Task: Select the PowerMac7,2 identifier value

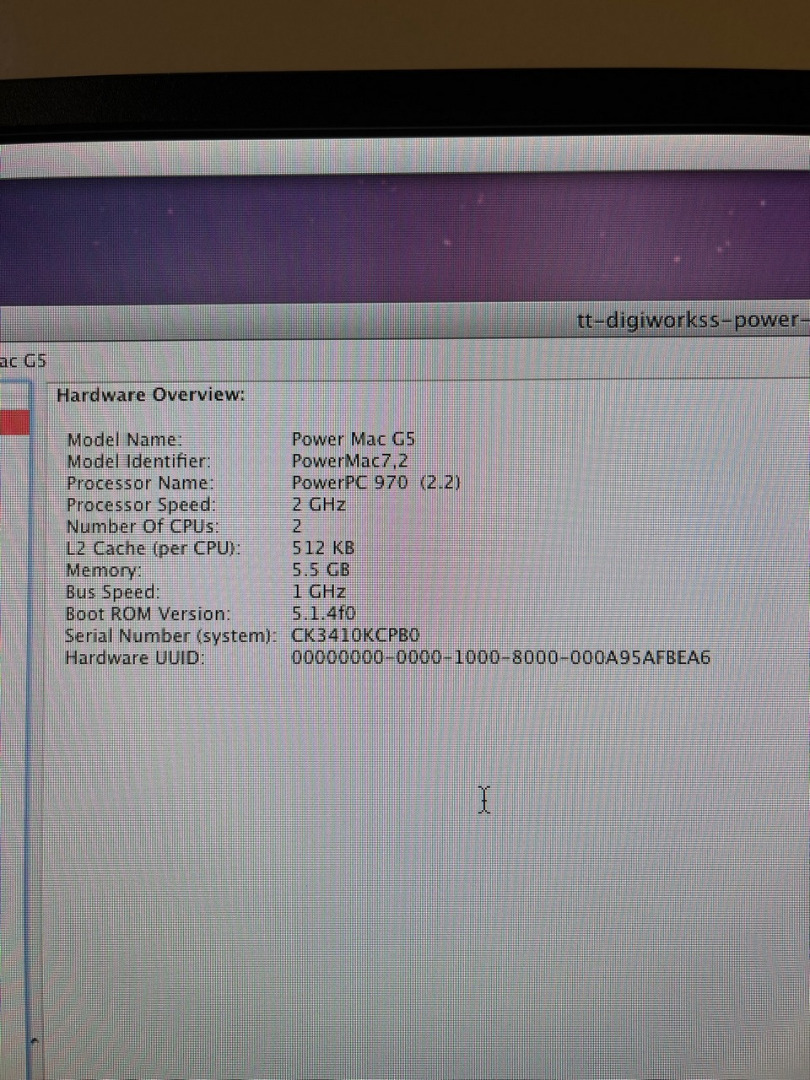Action: pos(350,461)
